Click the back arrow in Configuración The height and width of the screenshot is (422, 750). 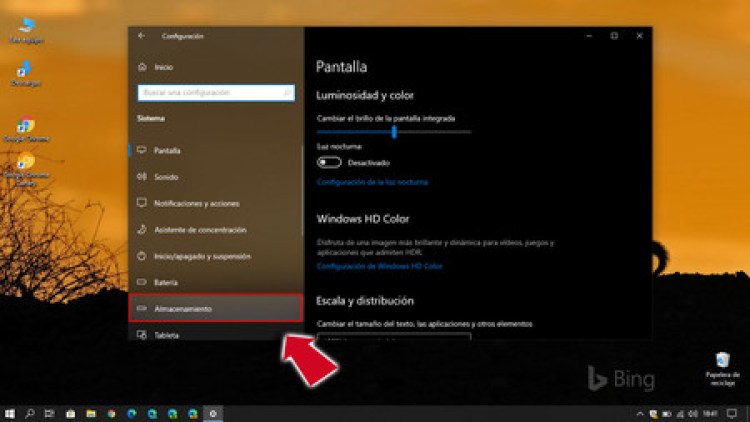coord(141,36)
